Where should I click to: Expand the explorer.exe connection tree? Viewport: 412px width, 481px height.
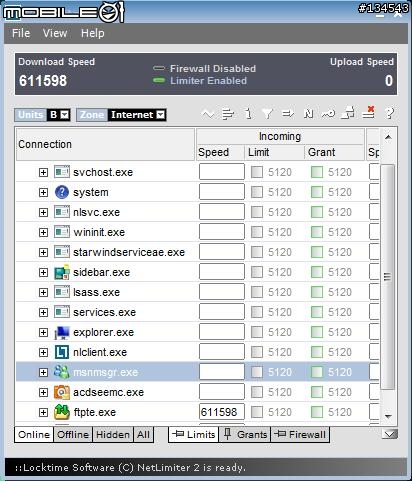pos(43,332)
